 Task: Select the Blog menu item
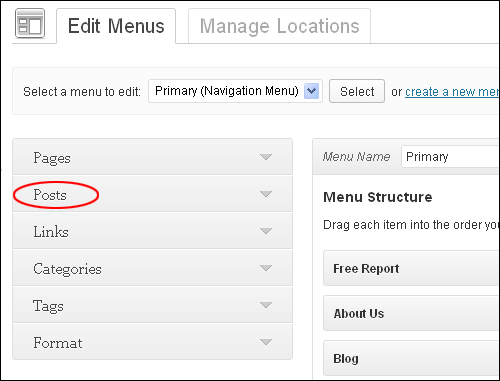411,358
